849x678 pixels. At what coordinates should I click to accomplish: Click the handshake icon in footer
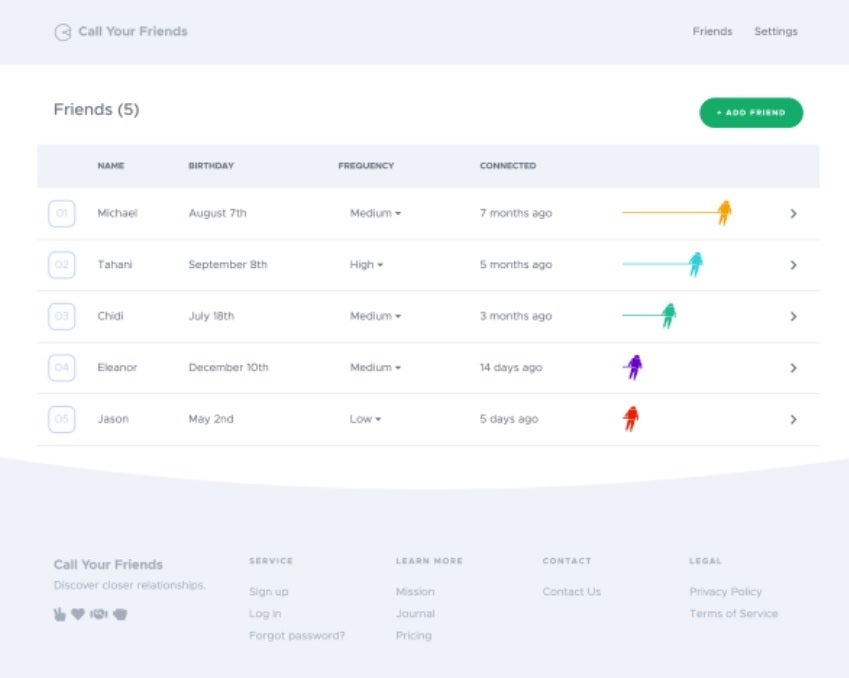tap(99, 614)
